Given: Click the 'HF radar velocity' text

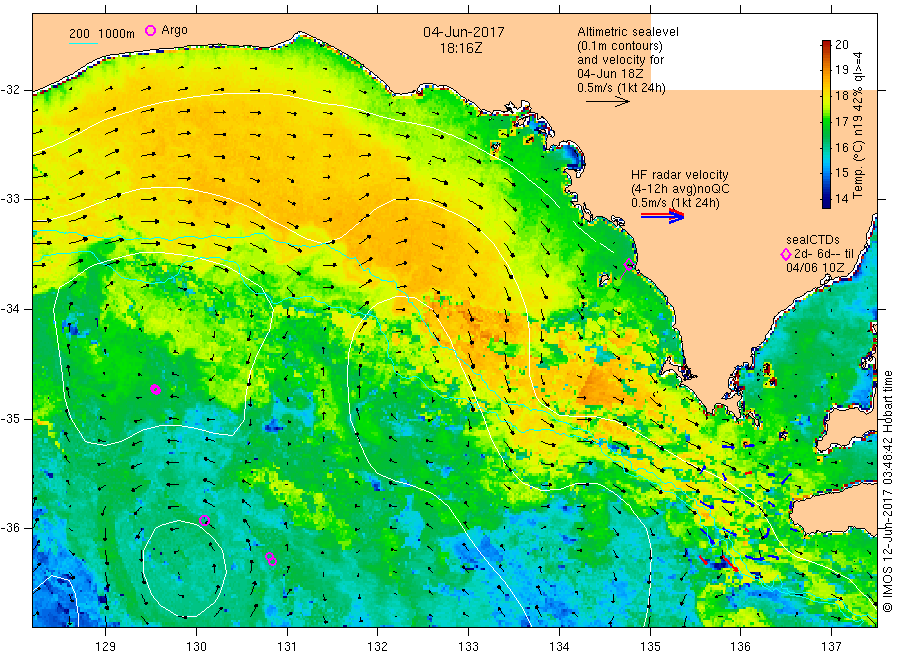Looking at the screenshot, I should 680,174.
